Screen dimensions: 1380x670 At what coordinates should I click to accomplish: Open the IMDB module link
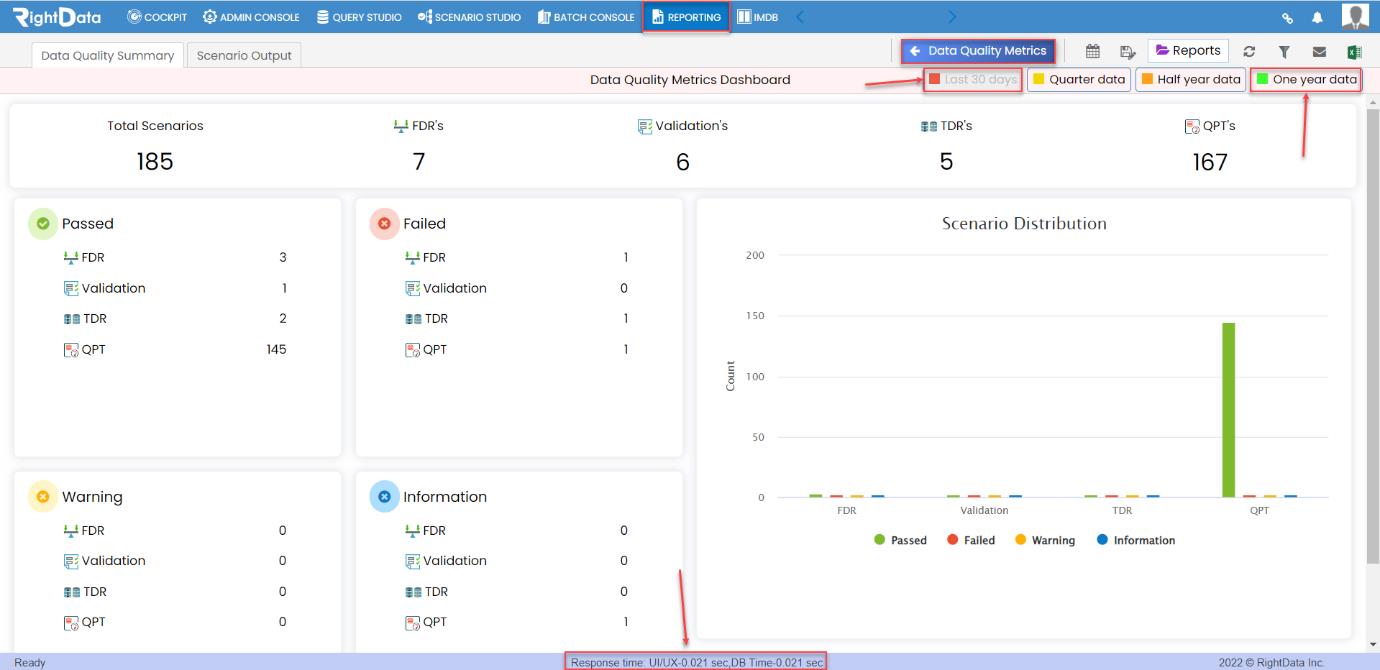(756, 16)
